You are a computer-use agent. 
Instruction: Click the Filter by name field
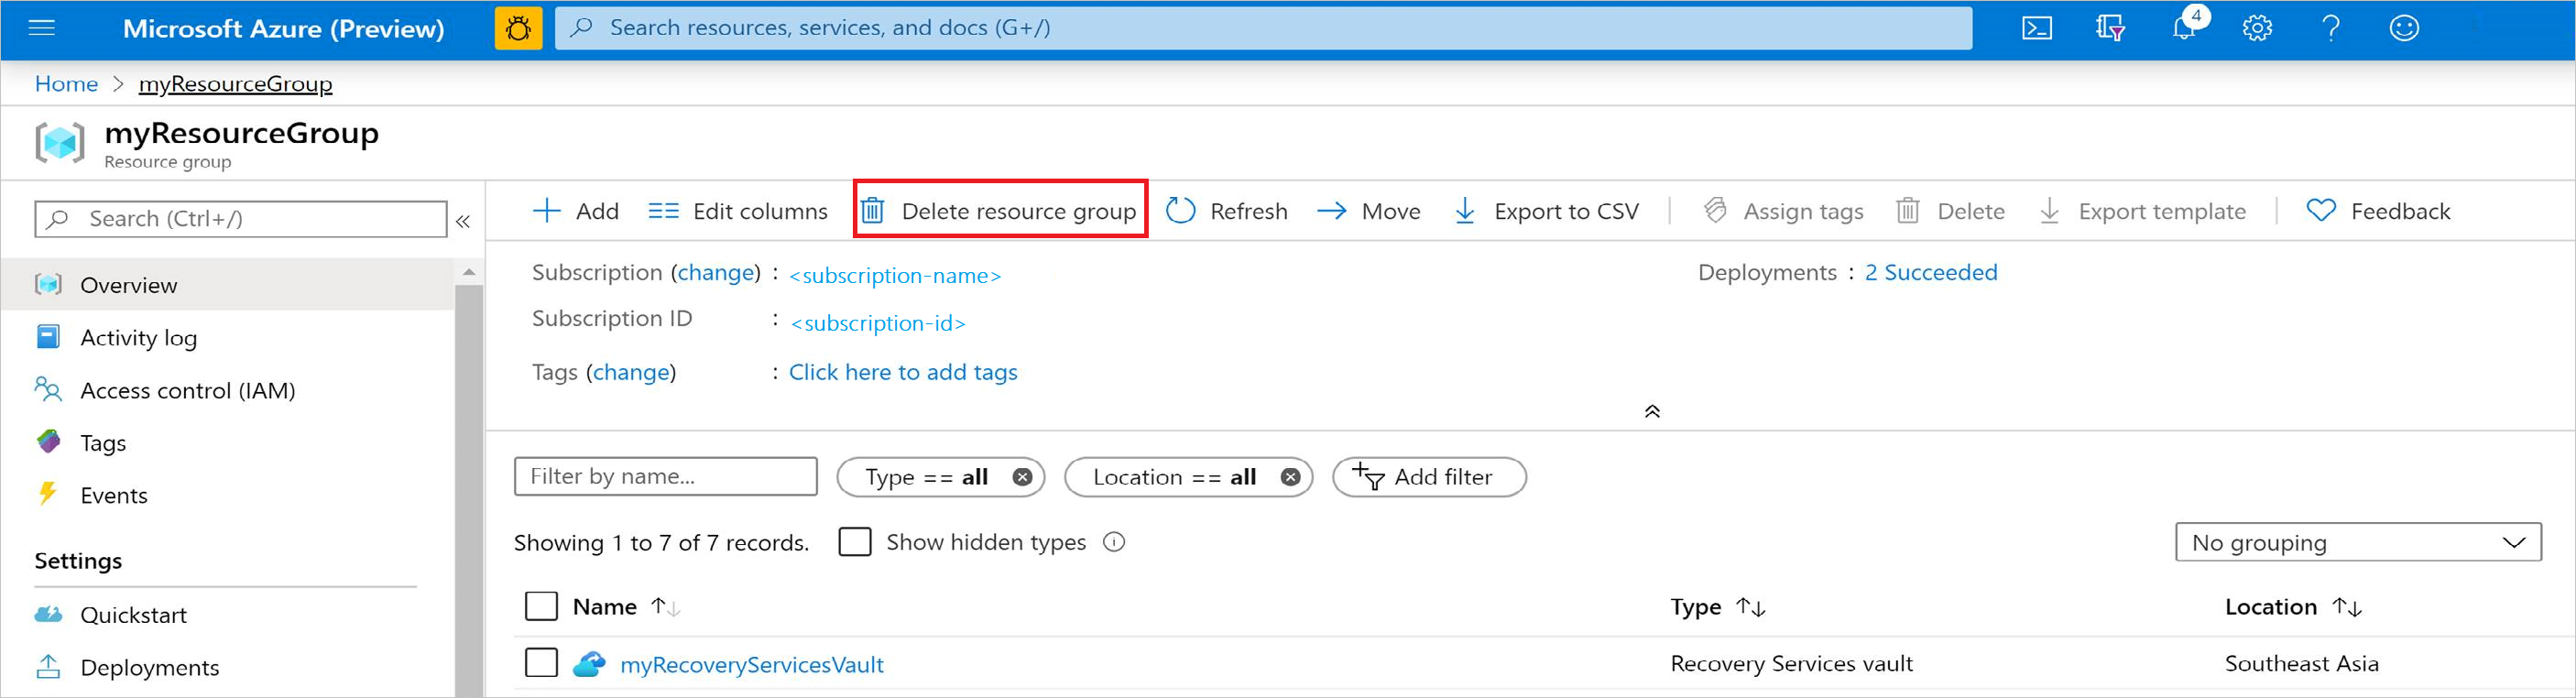point(665,476)
